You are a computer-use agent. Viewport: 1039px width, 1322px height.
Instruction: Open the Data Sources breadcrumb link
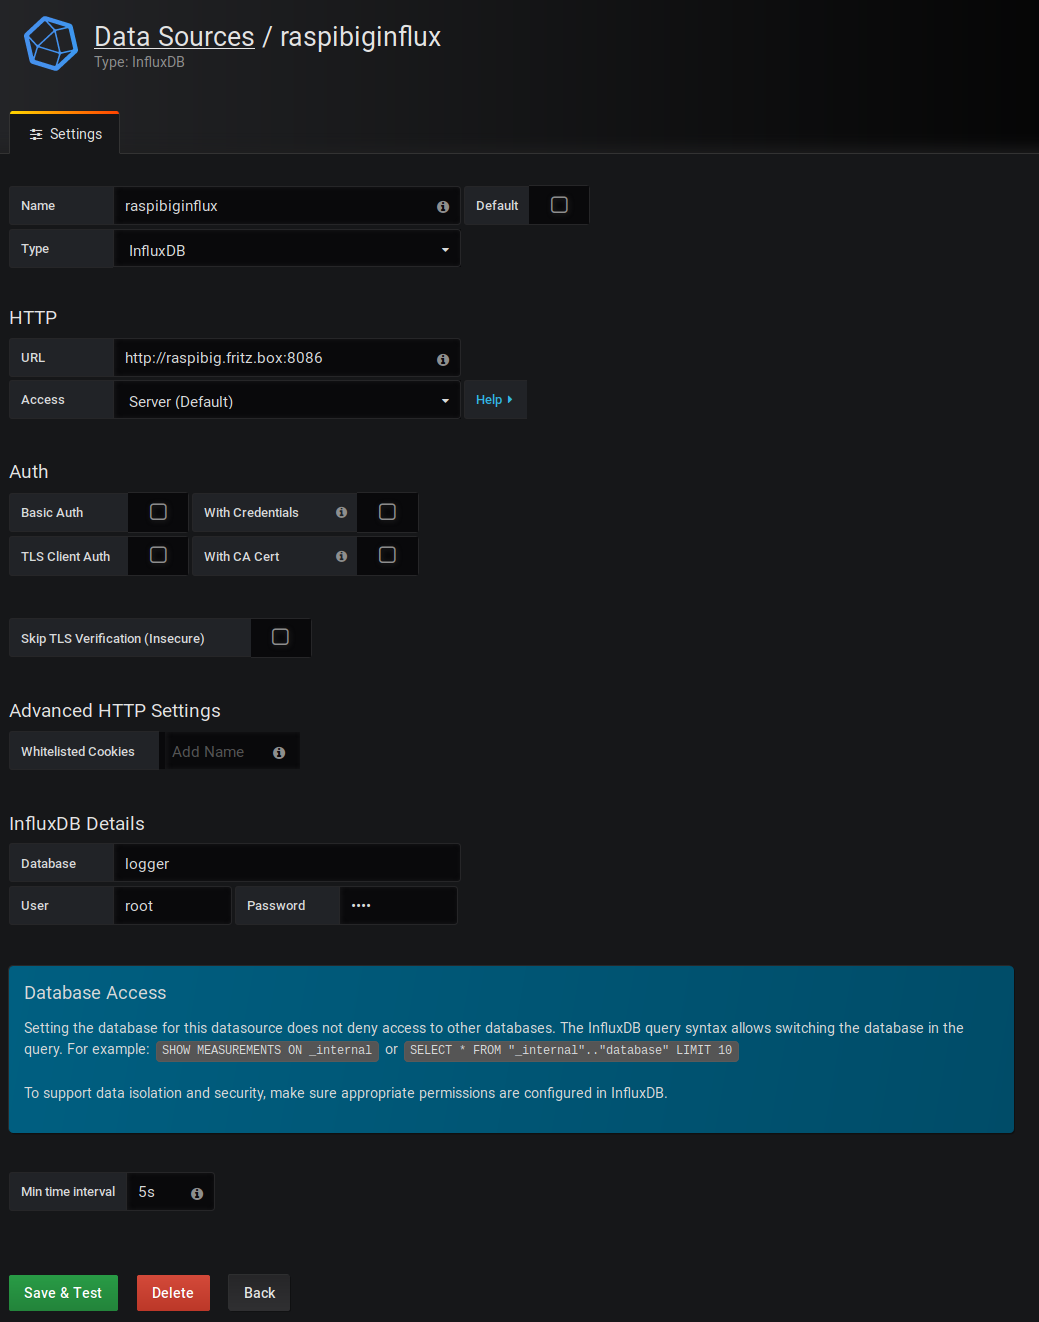(x=174, y=37)
